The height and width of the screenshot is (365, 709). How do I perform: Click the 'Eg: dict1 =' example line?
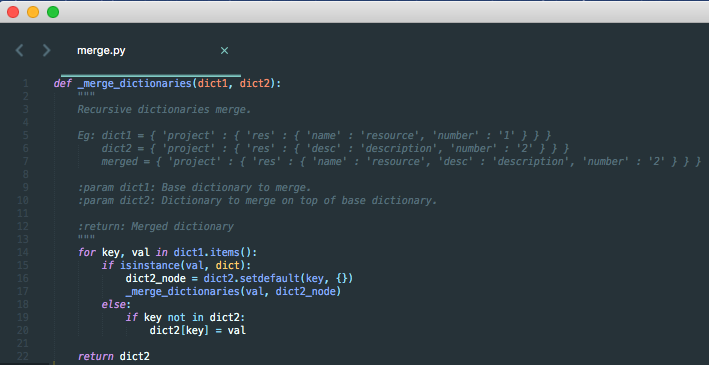314,136
